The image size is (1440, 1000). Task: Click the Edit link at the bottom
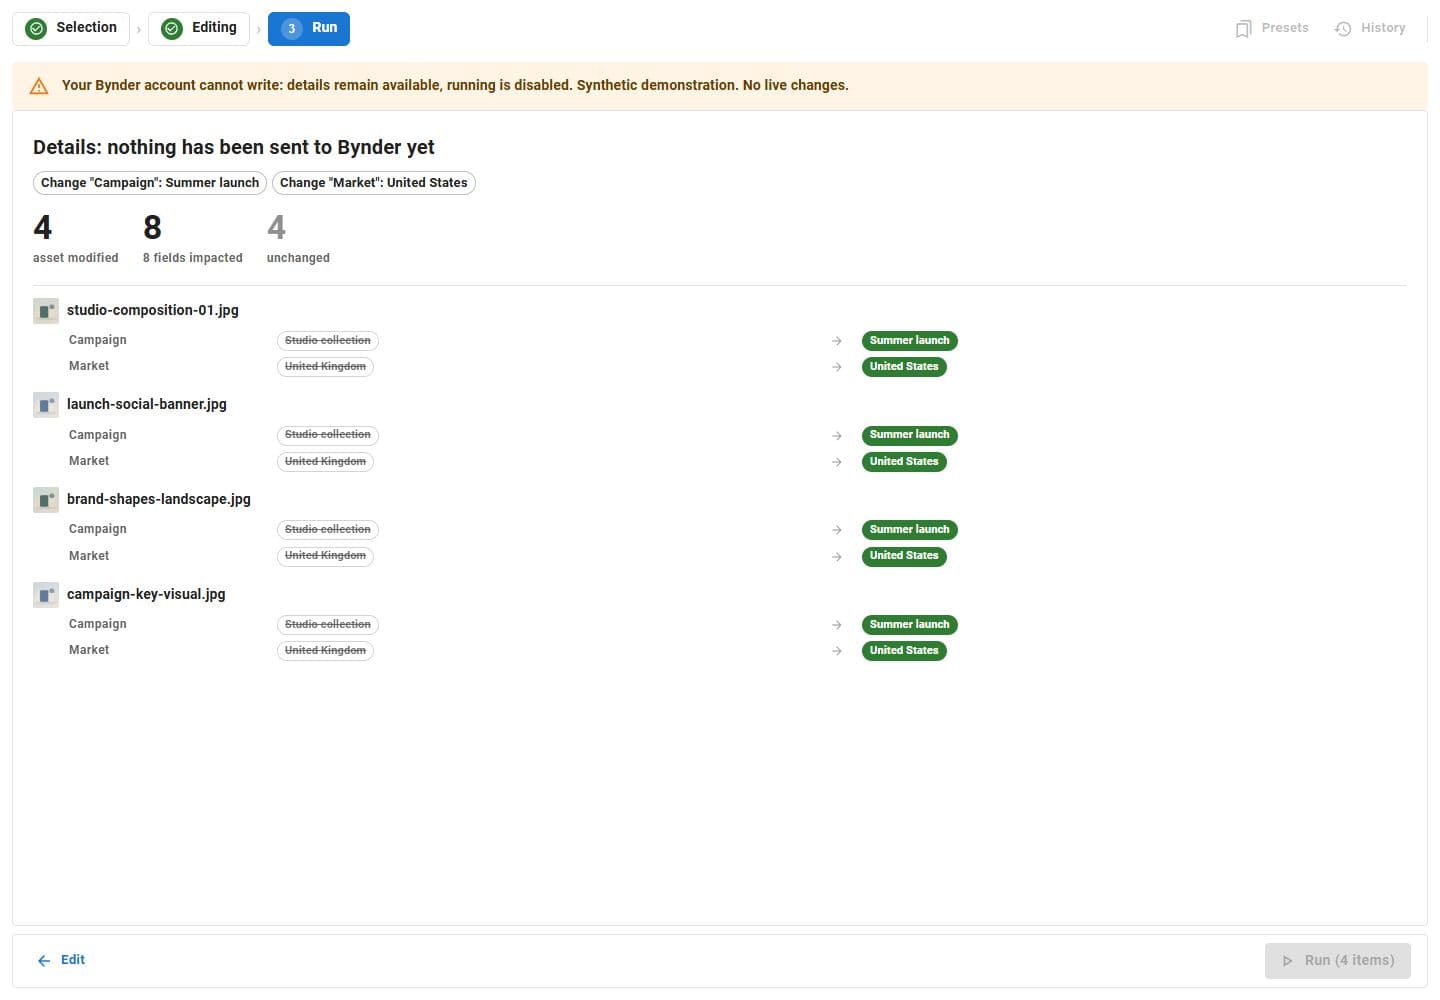pos(61,960)
